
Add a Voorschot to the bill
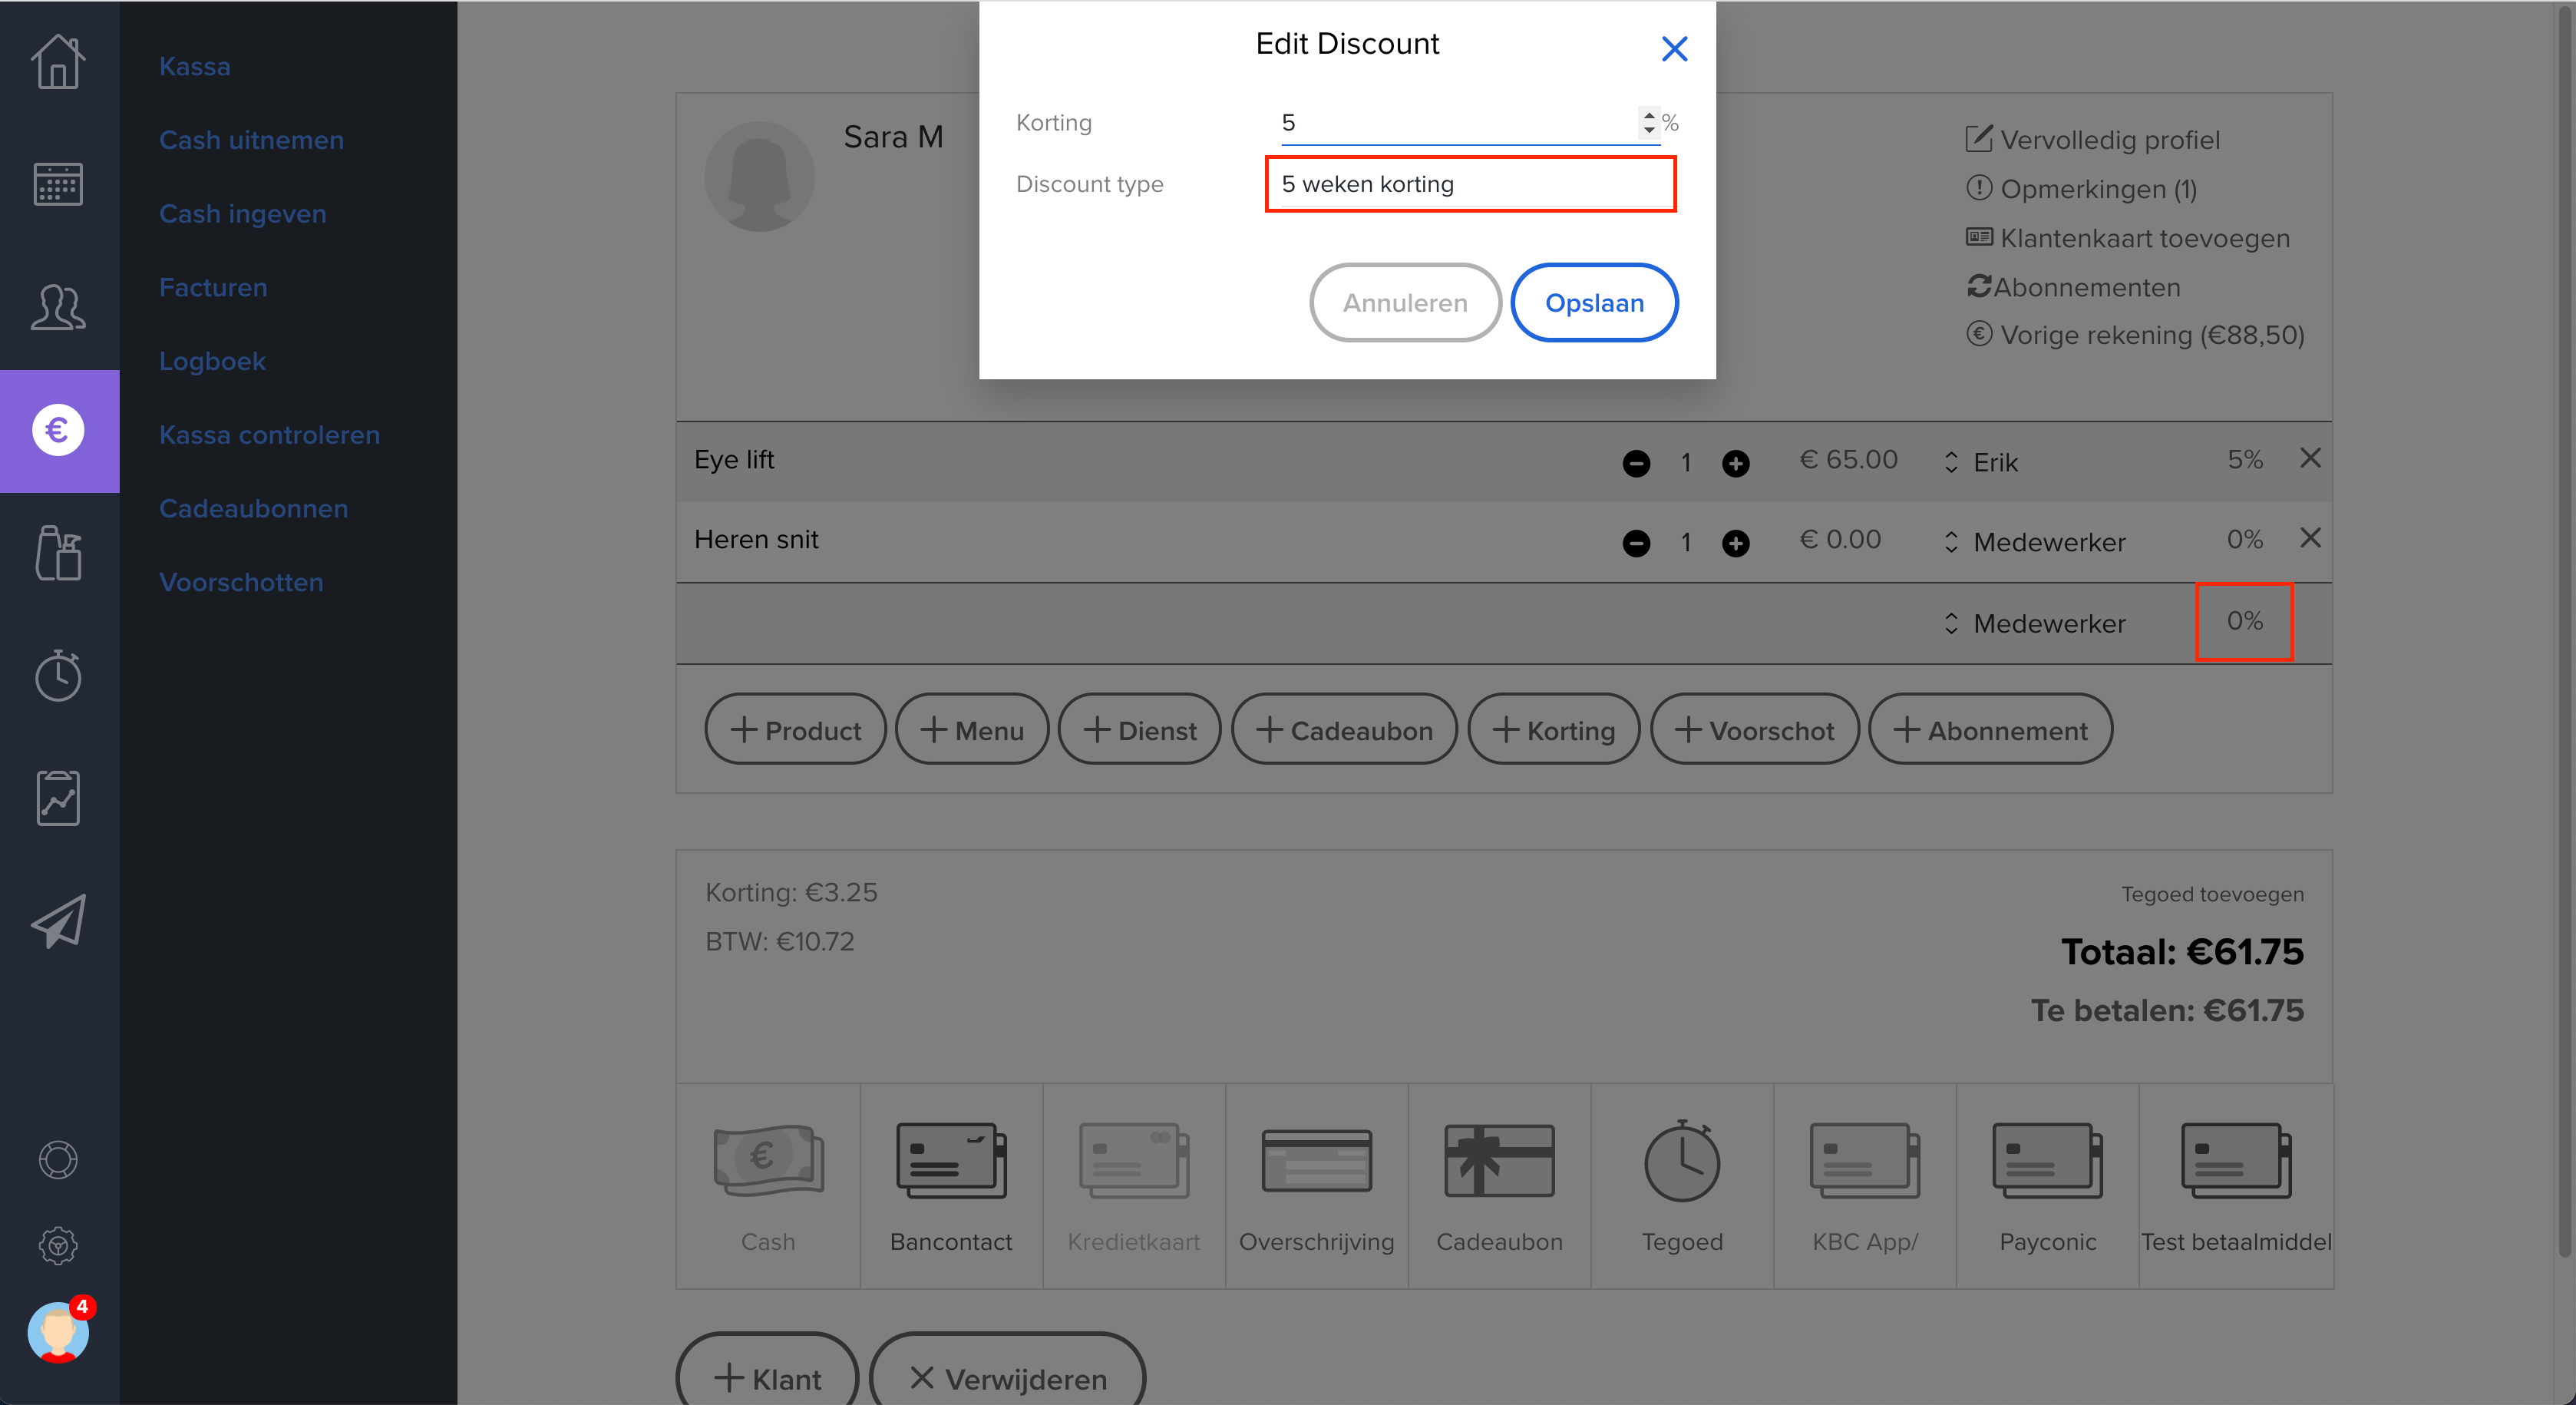click(x=1754, y=730)
